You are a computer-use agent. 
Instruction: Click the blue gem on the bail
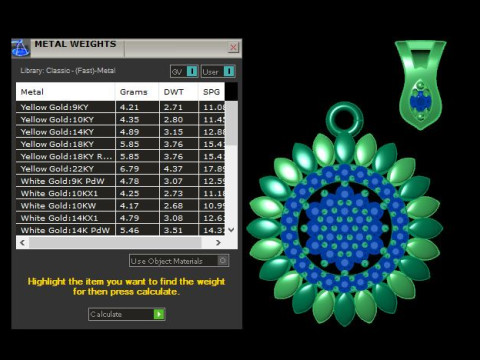pyautogui.click(x=421, y=101)
